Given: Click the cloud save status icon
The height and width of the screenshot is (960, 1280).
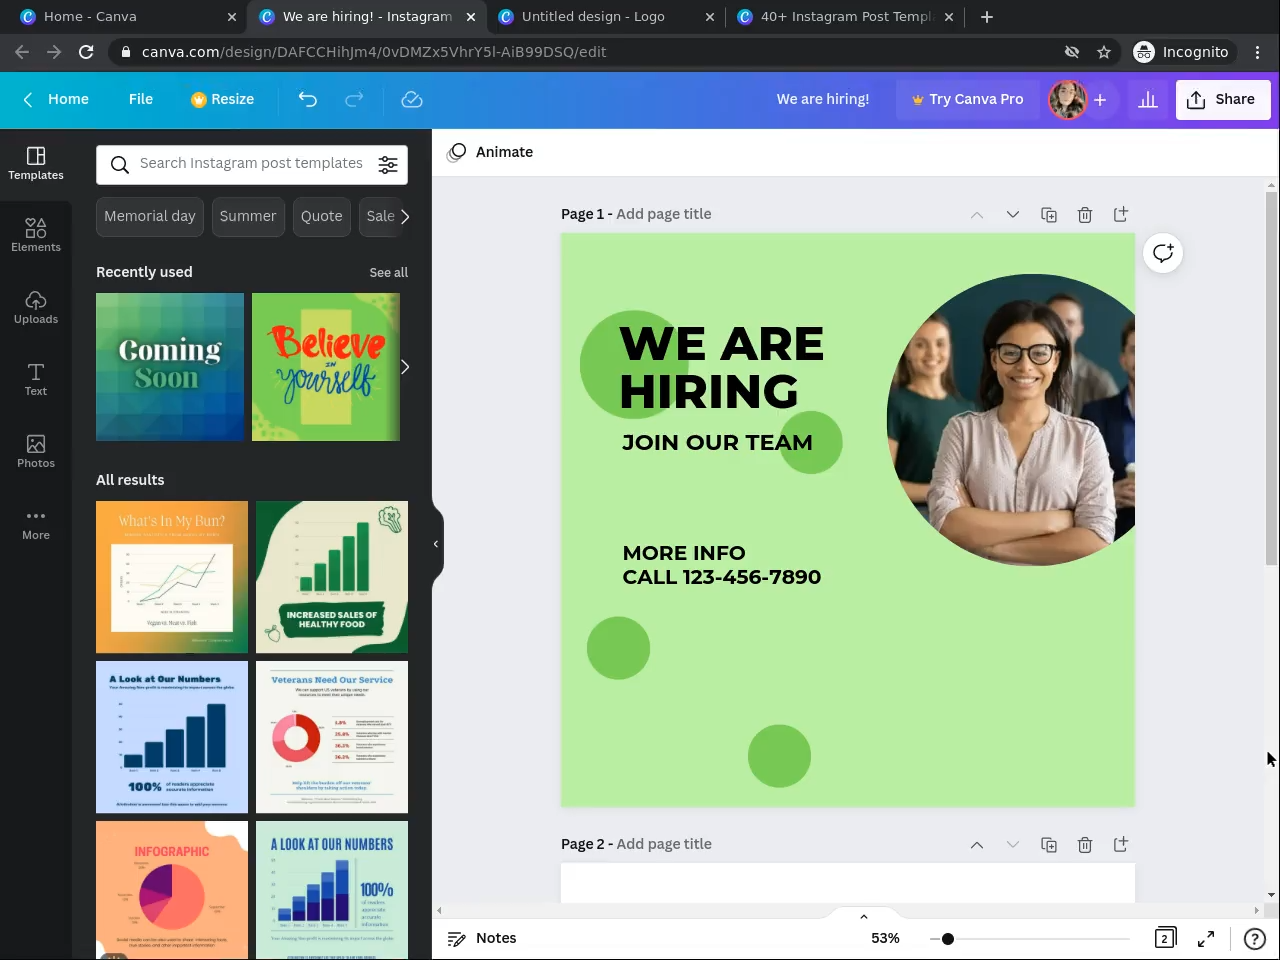Looking at the screenshot, I should (x=411, y=99).
